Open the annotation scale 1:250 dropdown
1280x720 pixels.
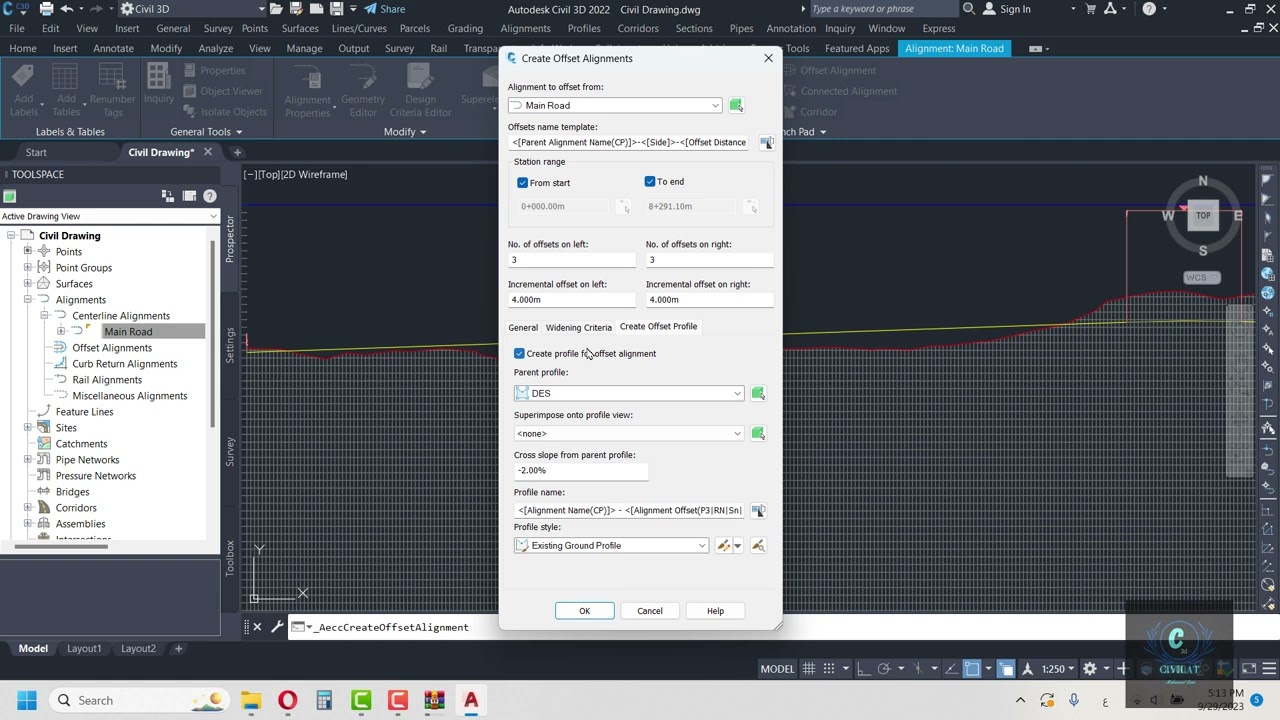click(1058, 669)
